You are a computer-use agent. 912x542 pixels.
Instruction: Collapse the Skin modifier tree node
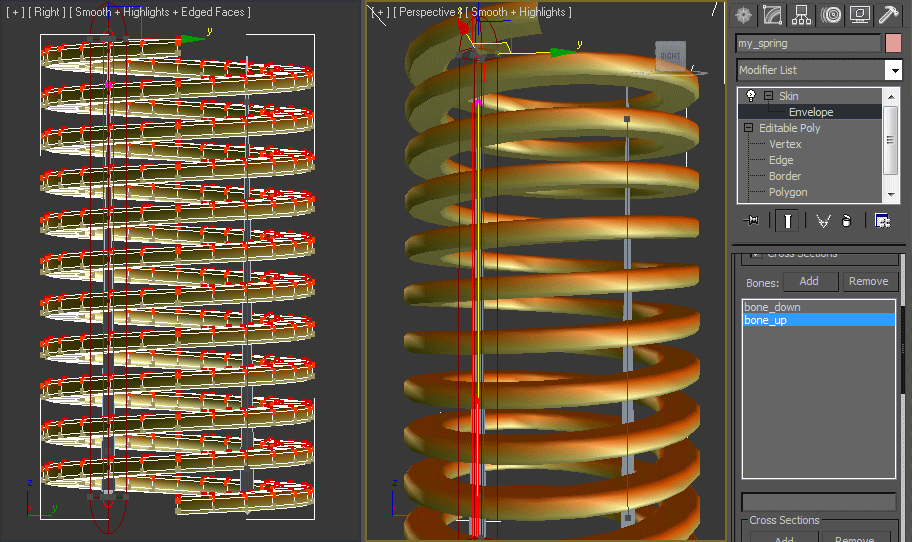pos(768,96)
